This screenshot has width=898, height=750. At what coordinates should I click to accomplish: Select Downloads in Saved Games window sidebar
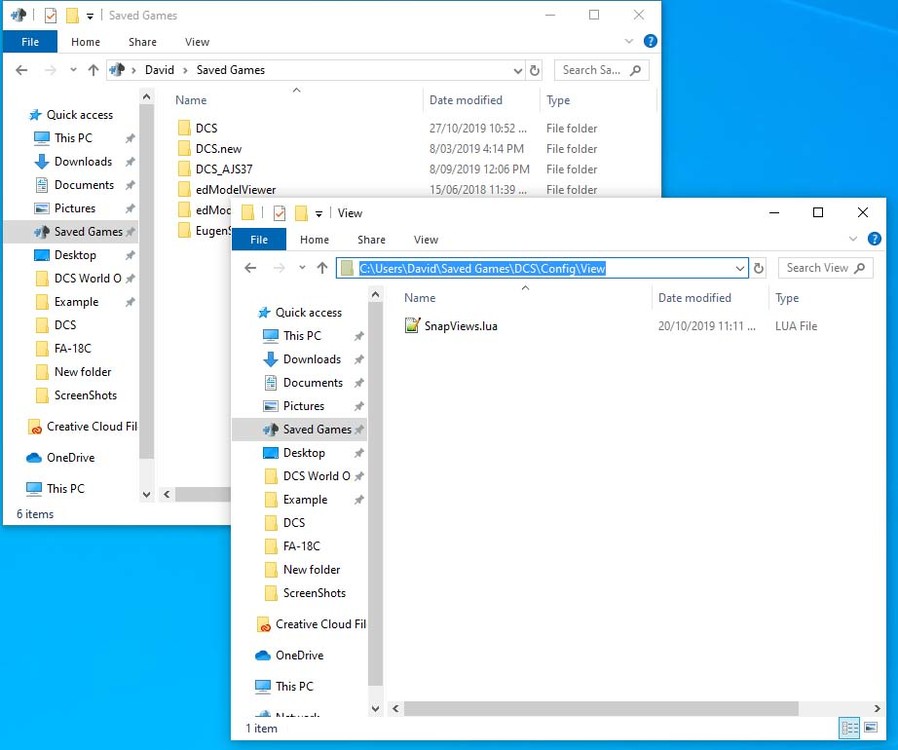[x=83, y=161]
